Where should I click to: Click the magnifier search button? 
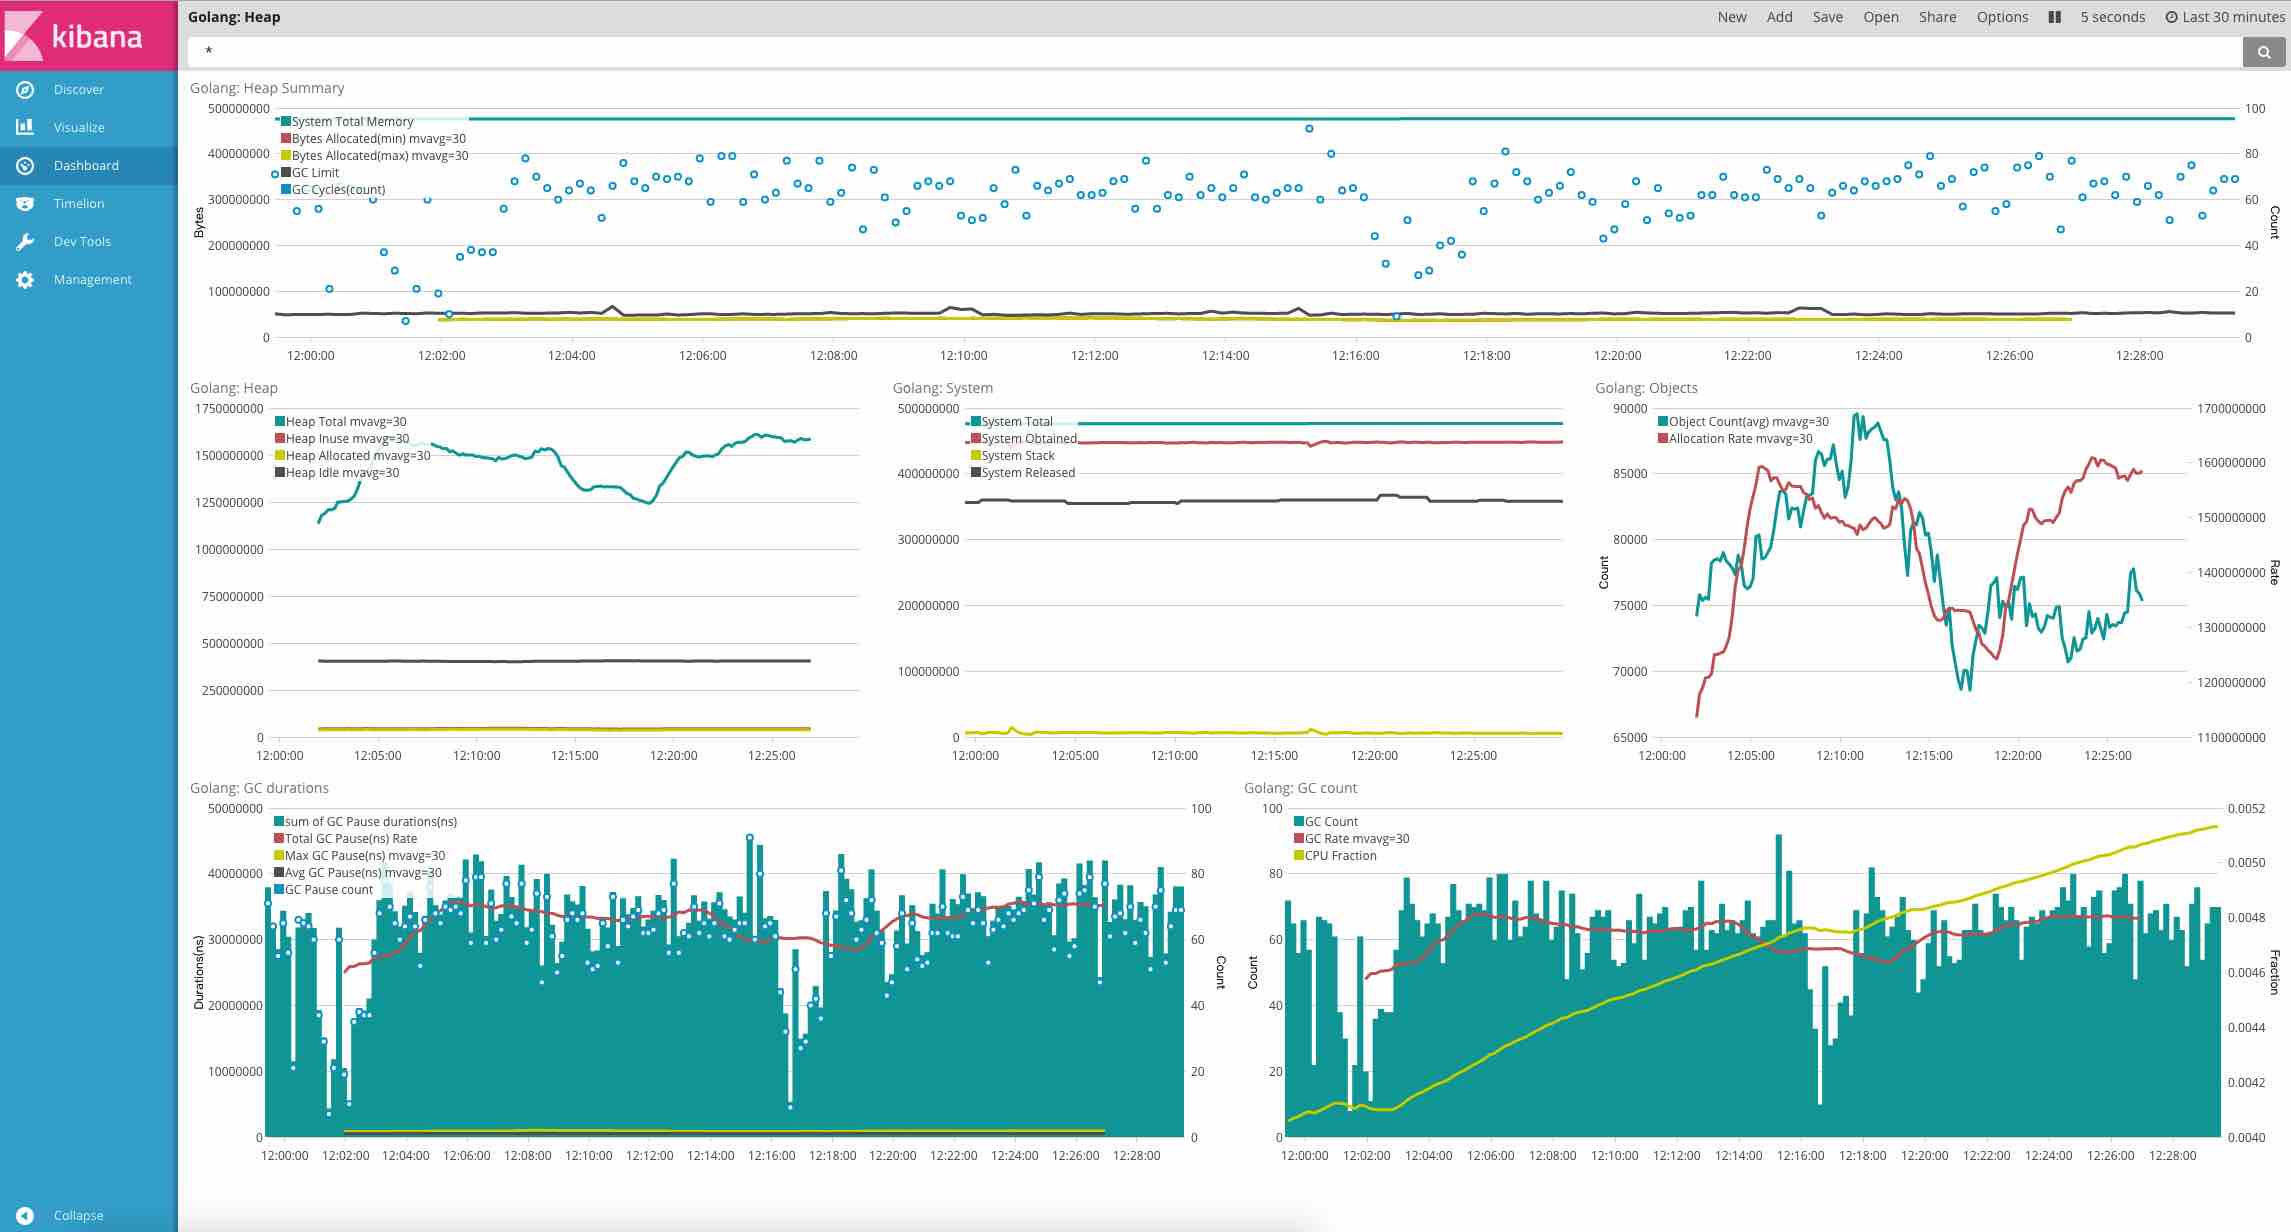pos(2264,52)
